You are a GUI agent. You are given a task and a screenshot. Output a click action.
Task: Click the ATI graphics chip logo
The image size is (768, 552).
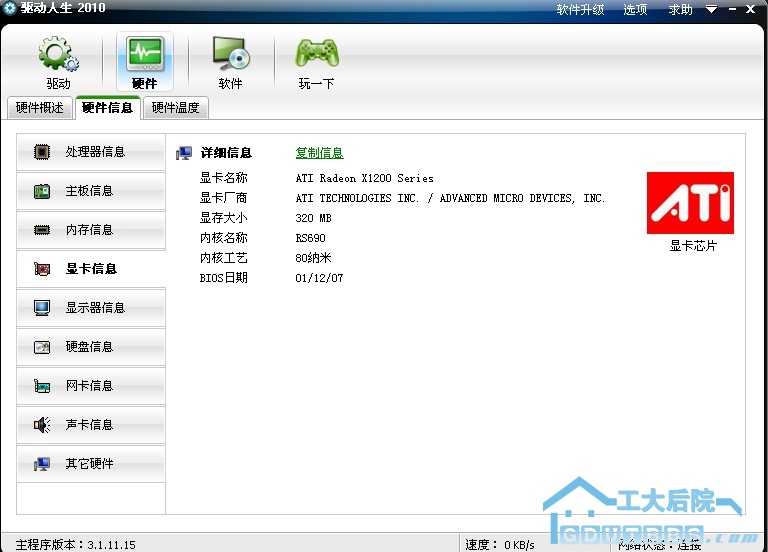(690, 203)
